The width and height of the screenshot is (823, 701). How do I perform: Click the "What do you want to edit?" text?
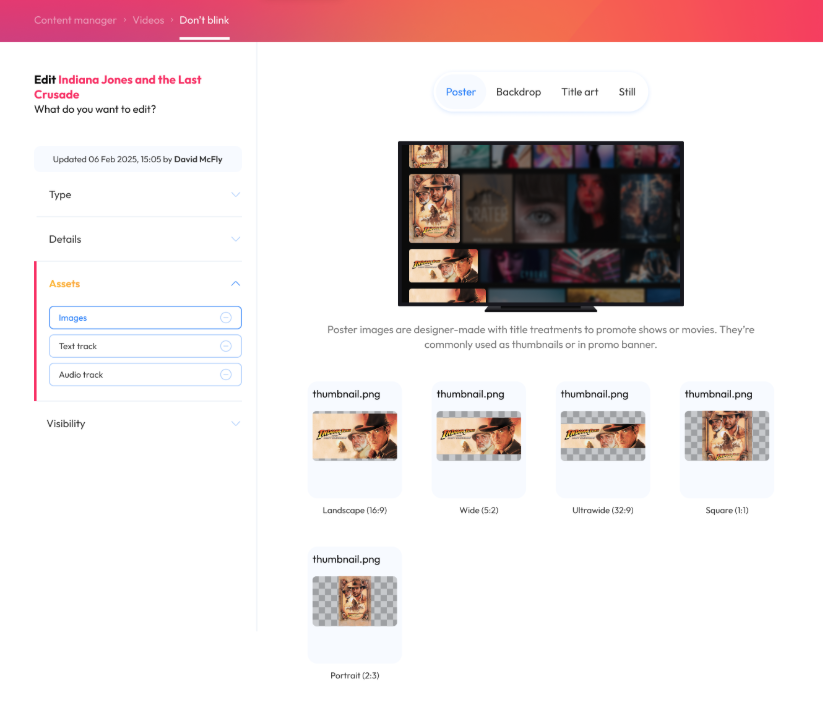click(95, 109)
